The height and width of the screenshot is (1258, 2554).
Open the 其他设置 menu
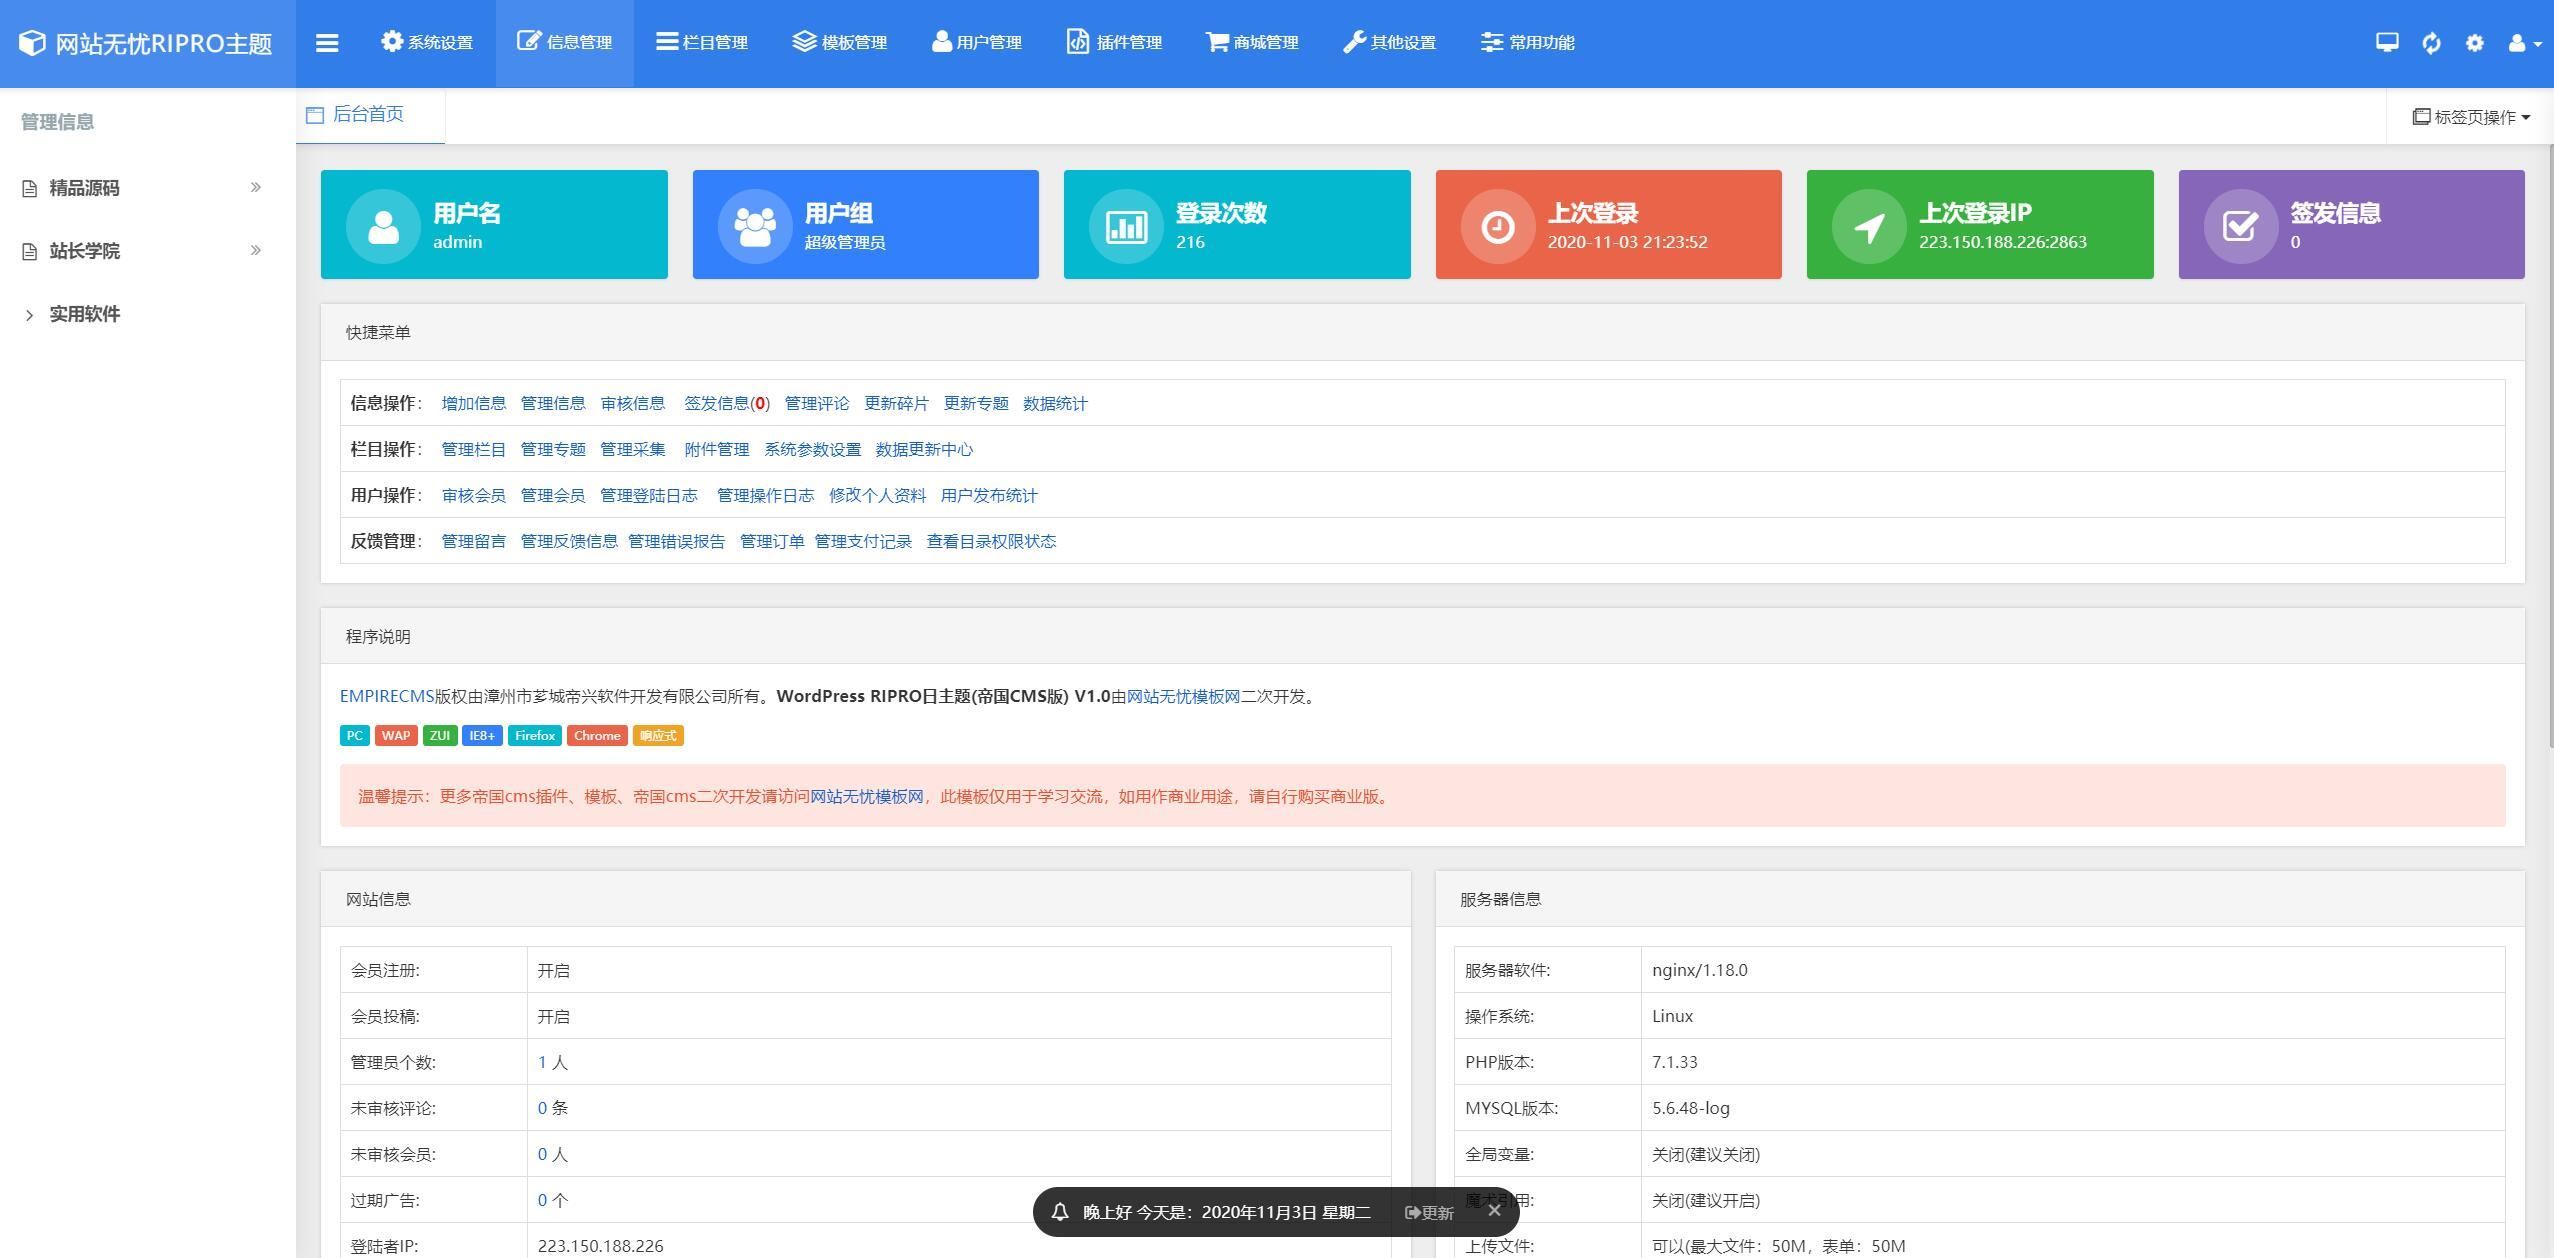point(1389,43)
